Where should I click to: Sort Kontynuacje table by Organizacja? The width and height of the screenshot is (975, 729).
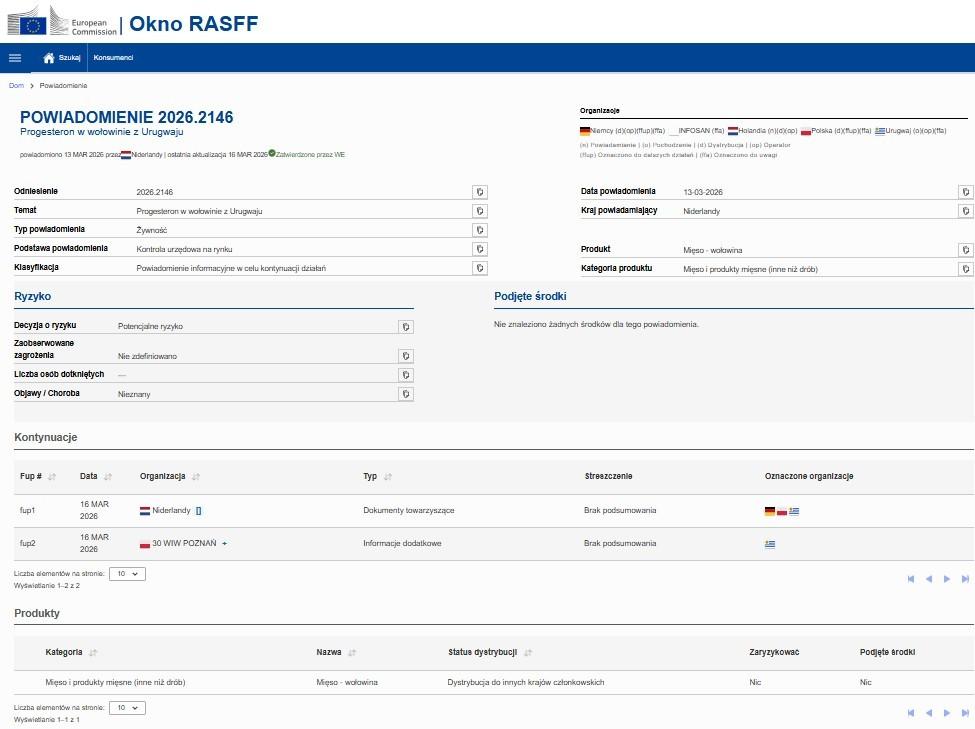click(x=196, y=477)
